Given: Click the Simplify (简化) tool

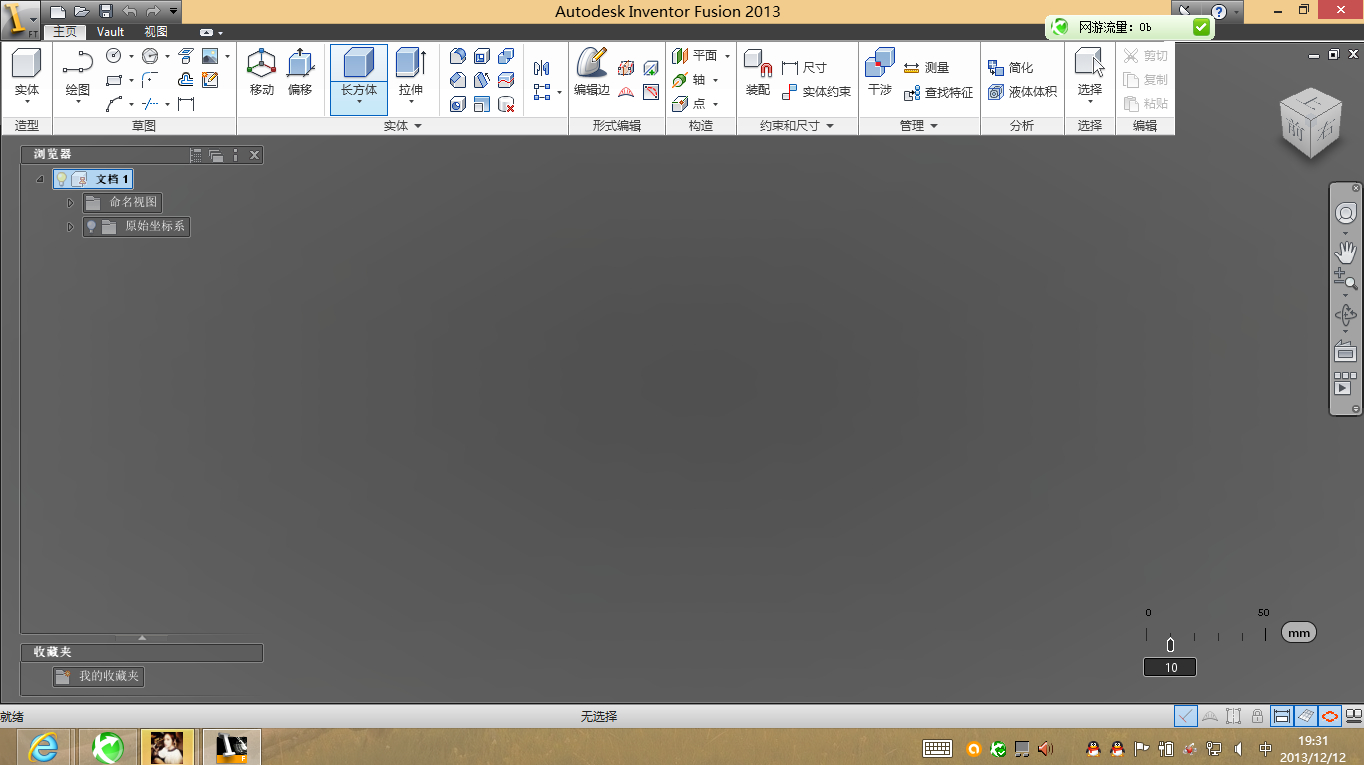Looking at the screenshot, I should pyautogui.click(x=1011, y=68).
